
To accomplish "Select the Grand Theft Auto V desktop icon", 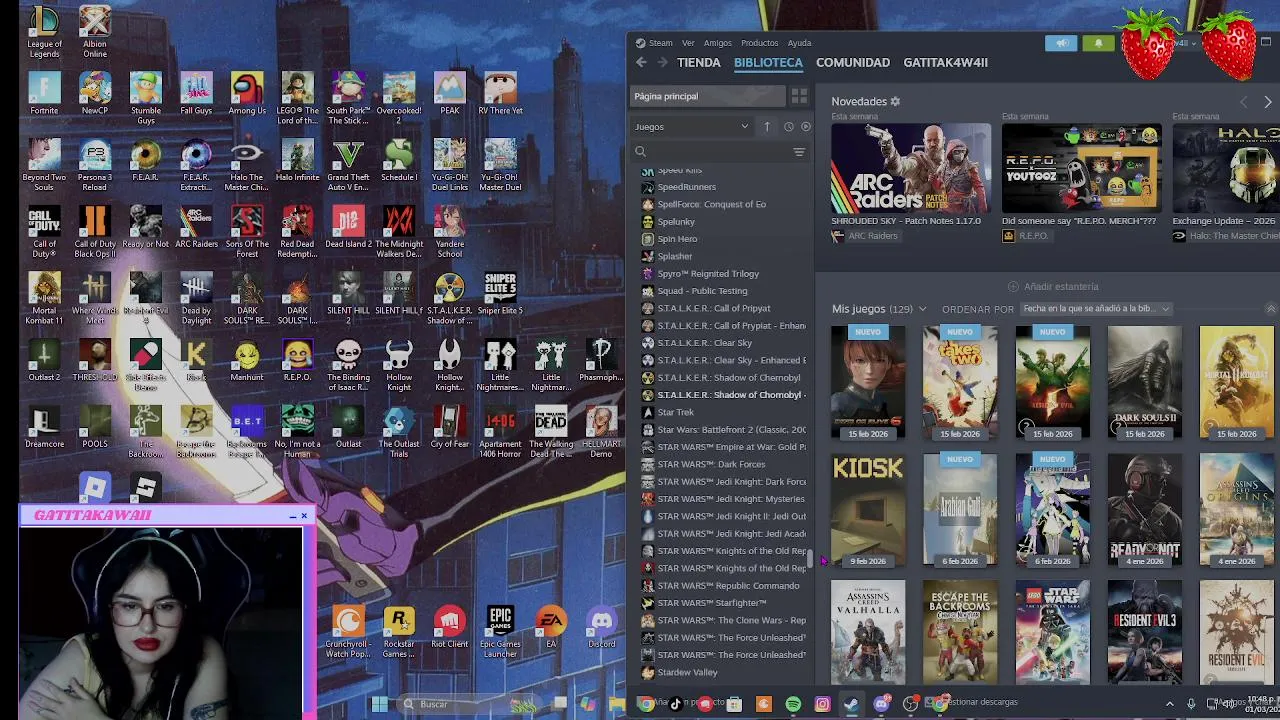I will tap(348, 166).
